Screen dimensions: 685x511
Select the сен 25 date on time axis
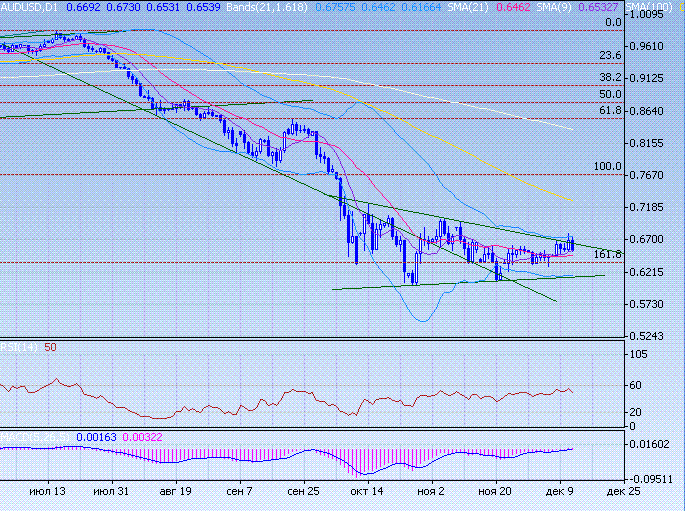click(x=301, y=493)
